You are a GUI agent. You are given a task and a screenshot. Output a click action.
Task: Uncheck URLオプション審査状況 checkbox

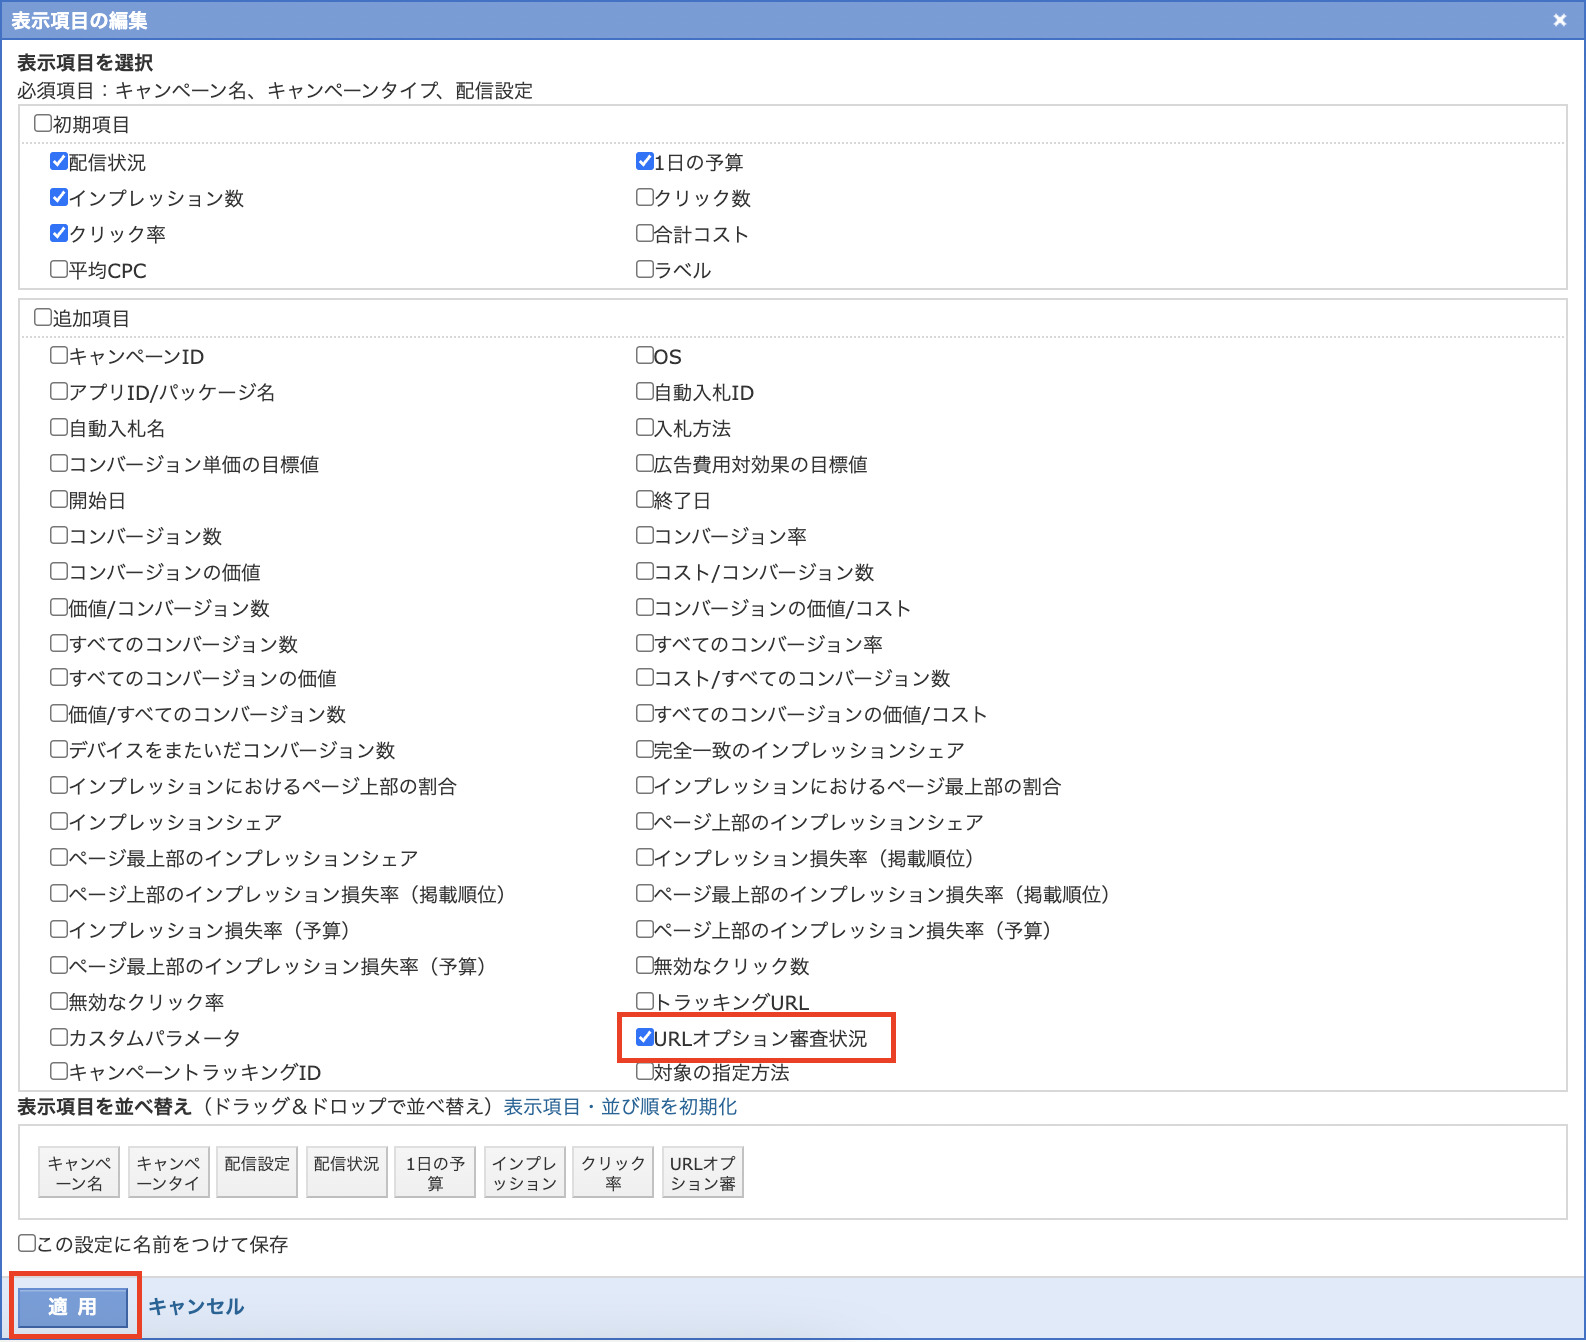(645, 1037)
